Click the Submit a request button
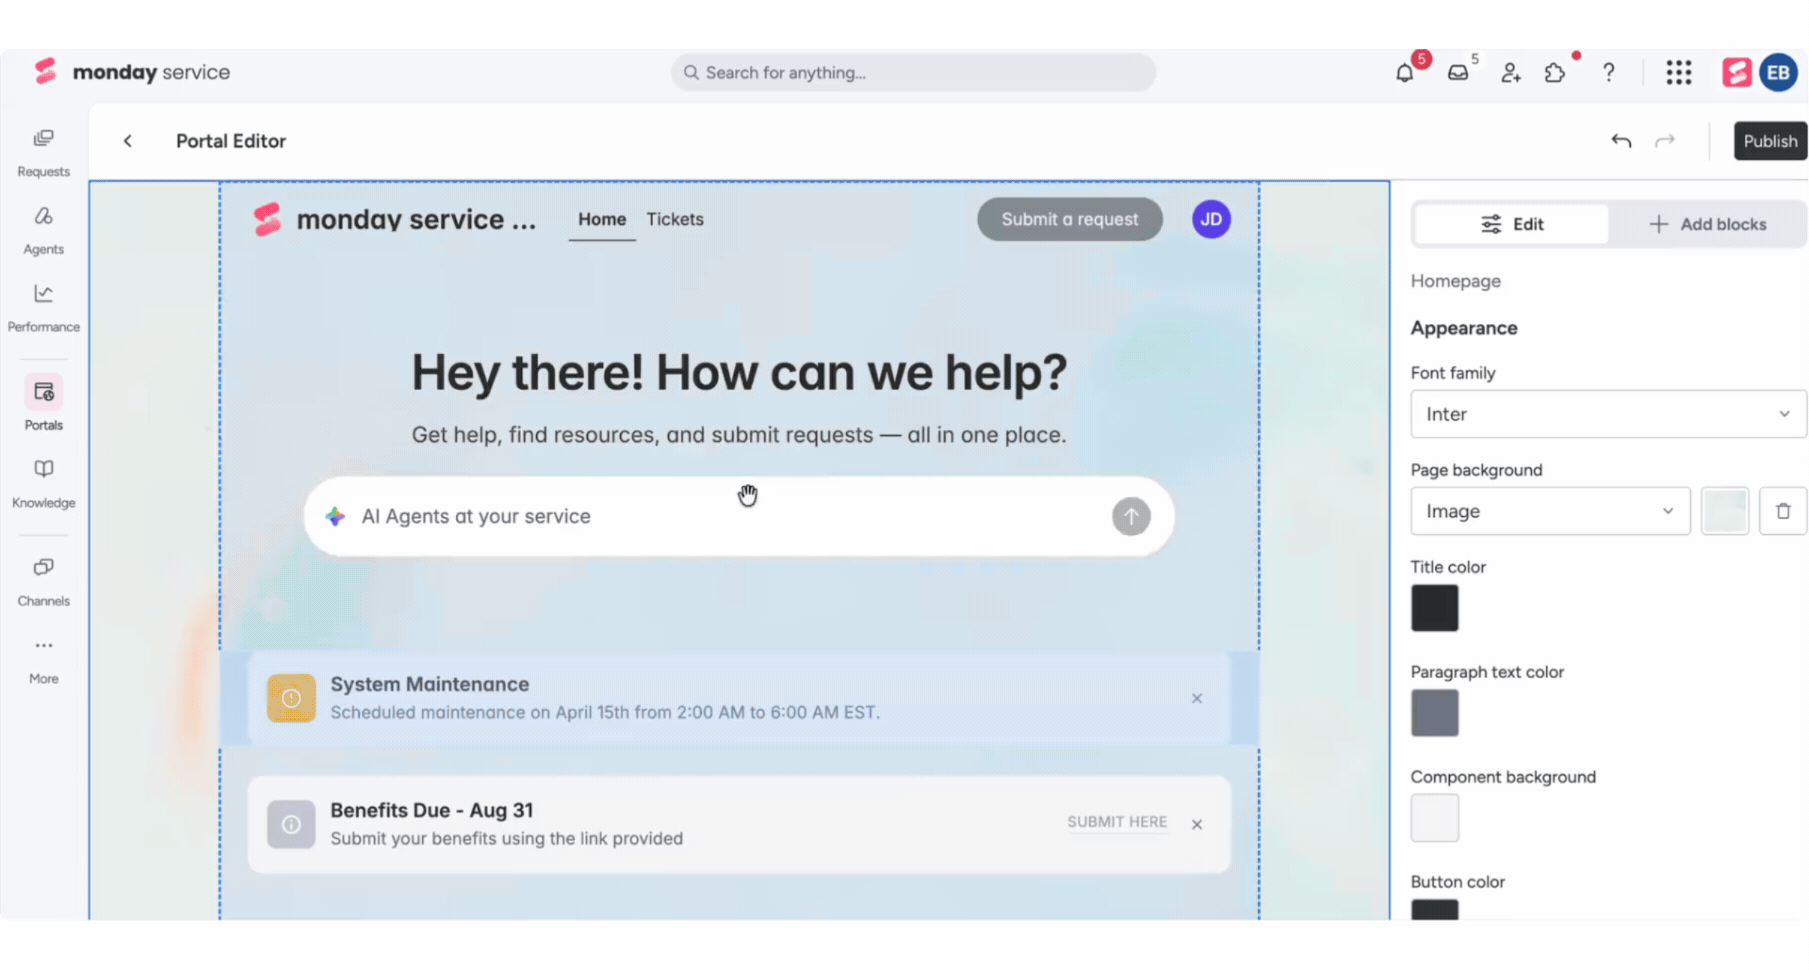The width and height of the screenshot is (1809, 970). (1070, 219)
